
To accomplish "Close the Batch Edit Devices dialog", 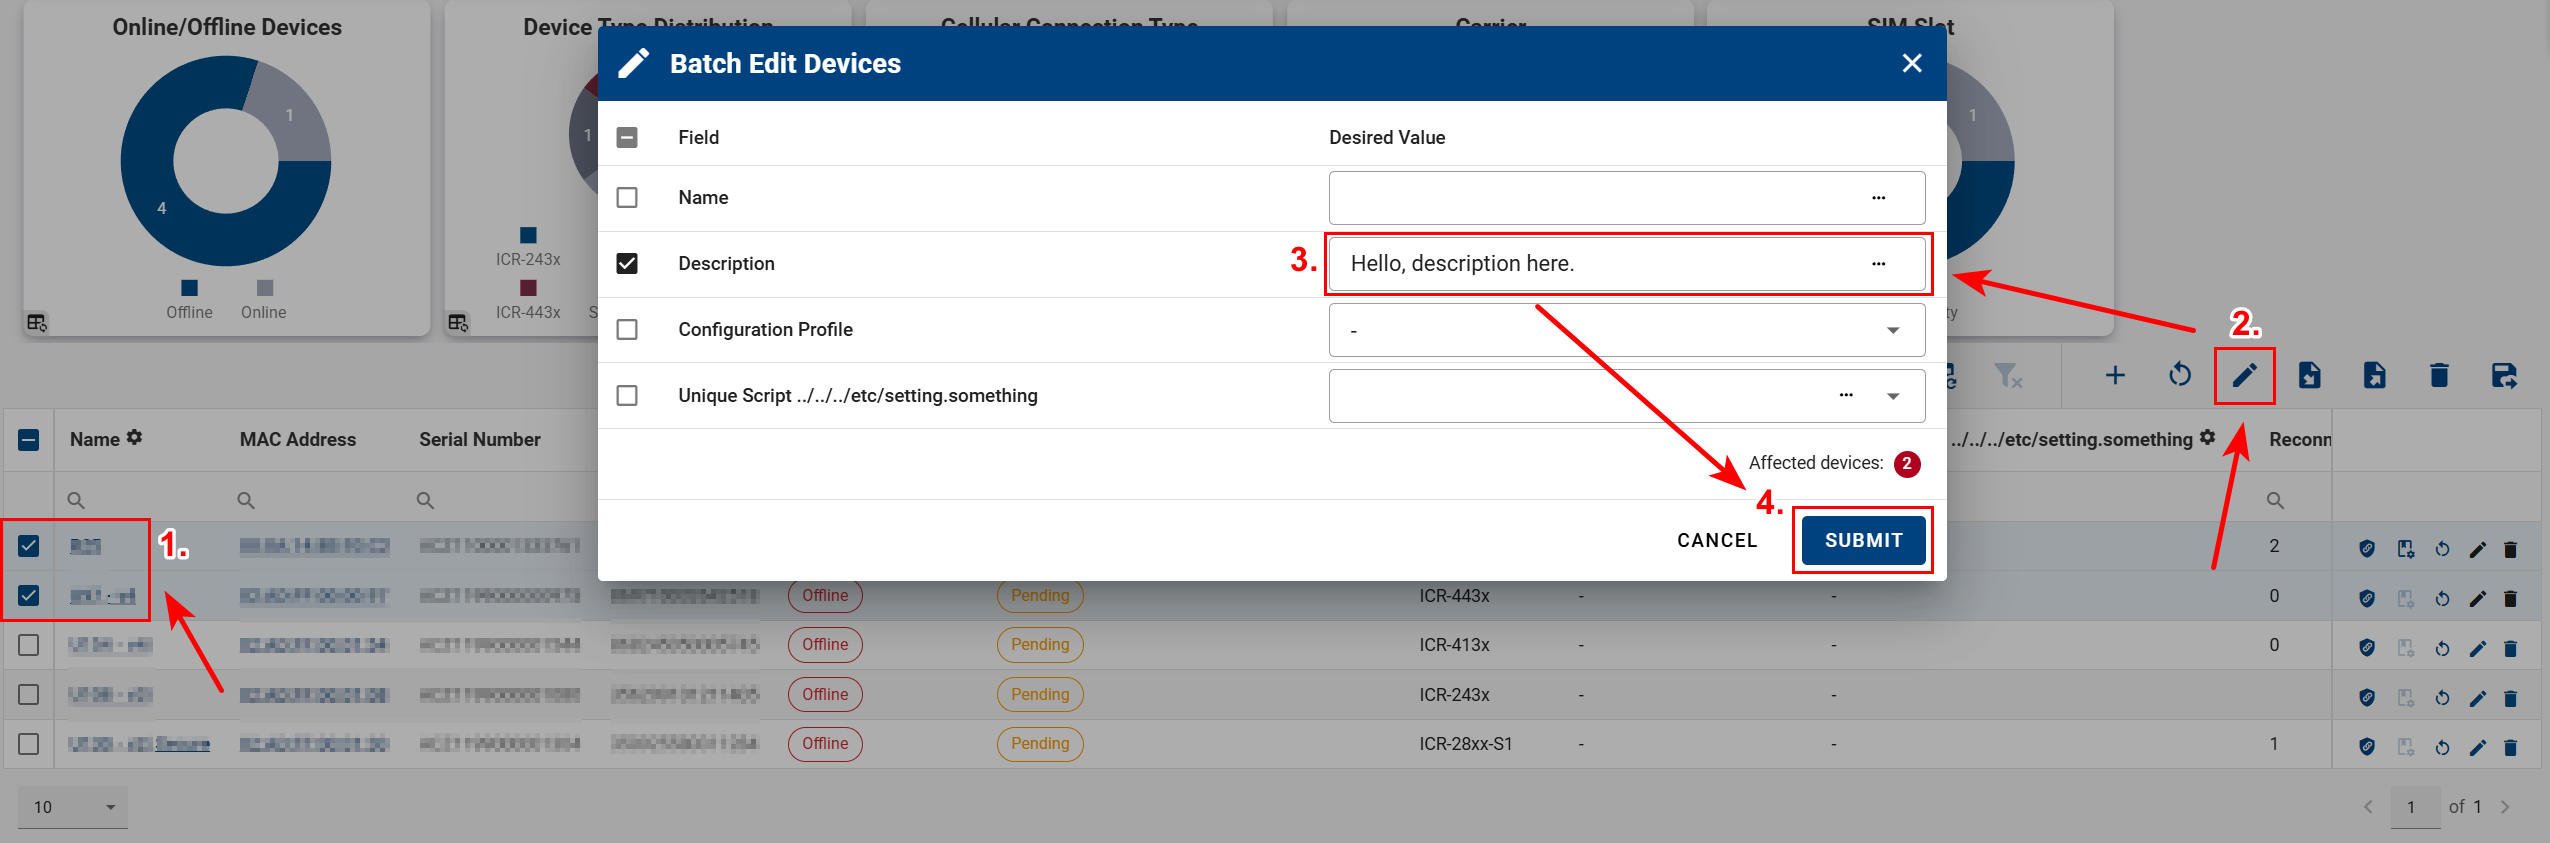I will point(1912,64).
